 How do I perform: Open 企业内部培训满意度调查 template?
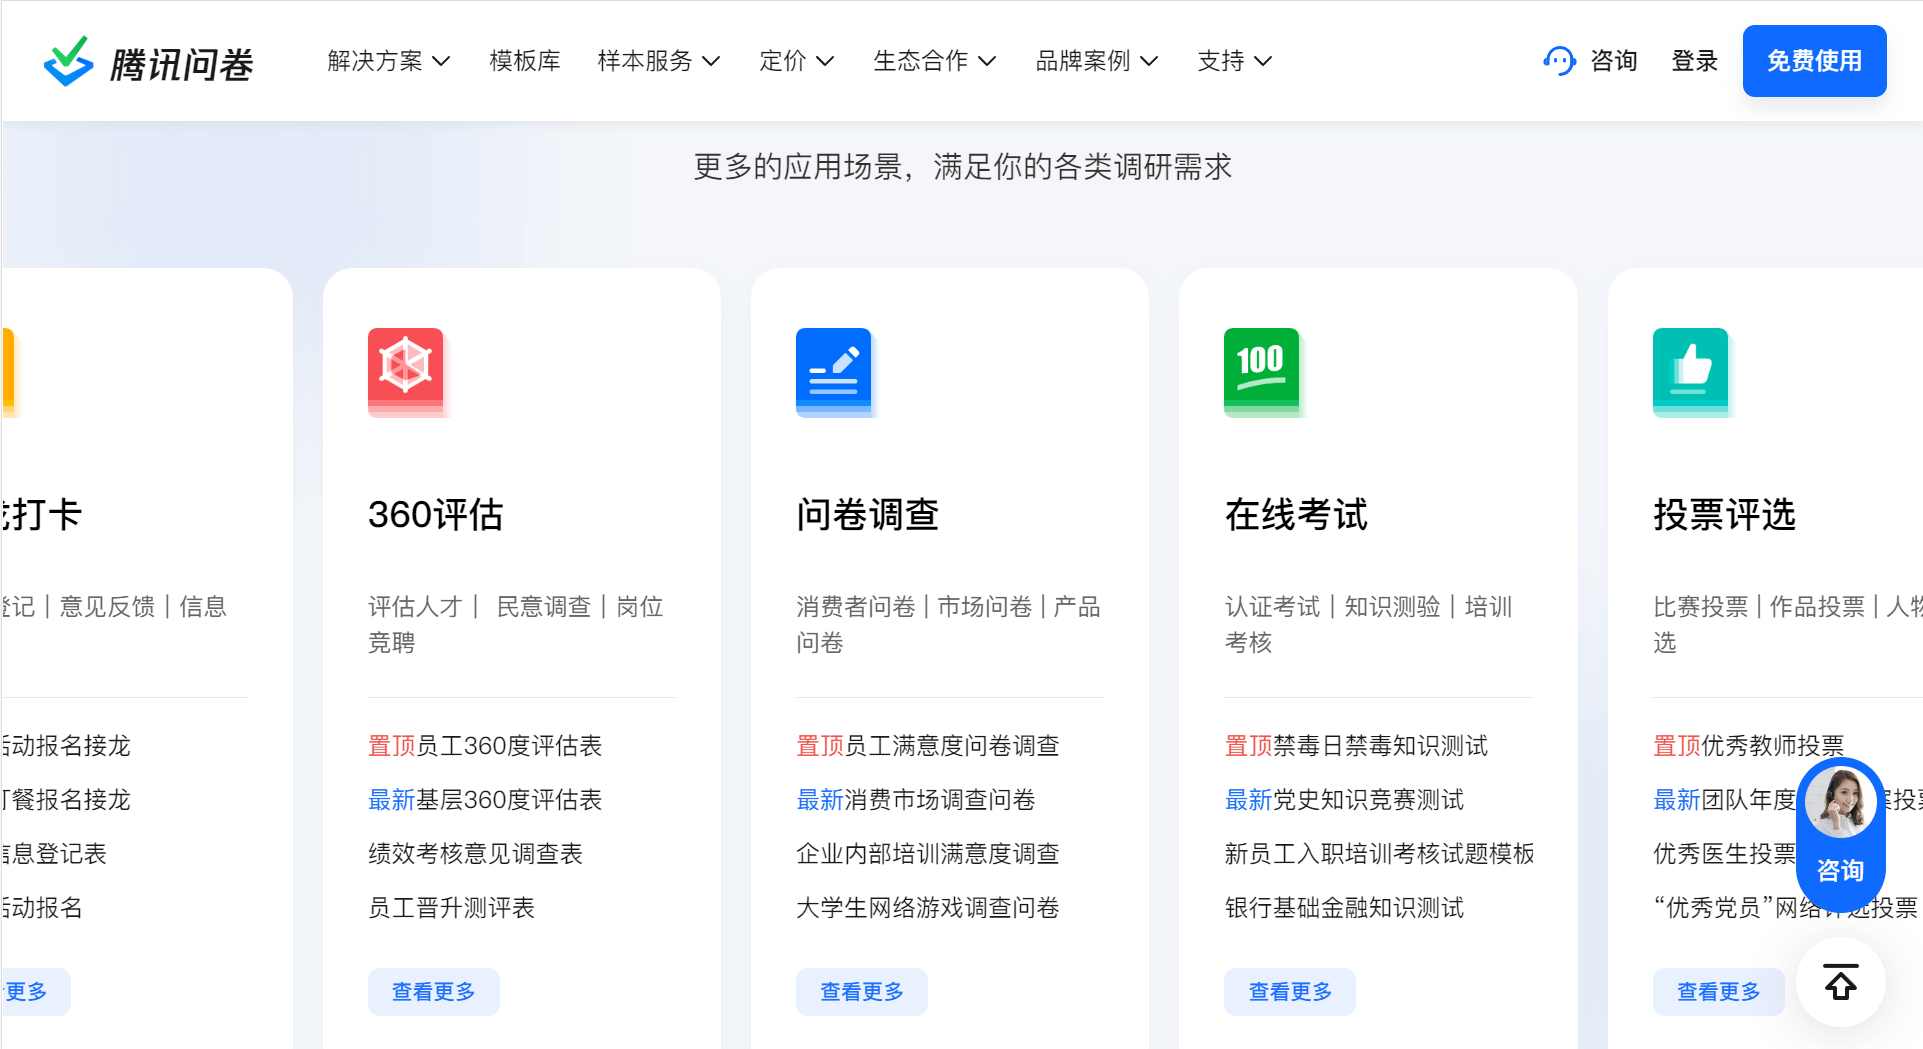tap(928, 853)
